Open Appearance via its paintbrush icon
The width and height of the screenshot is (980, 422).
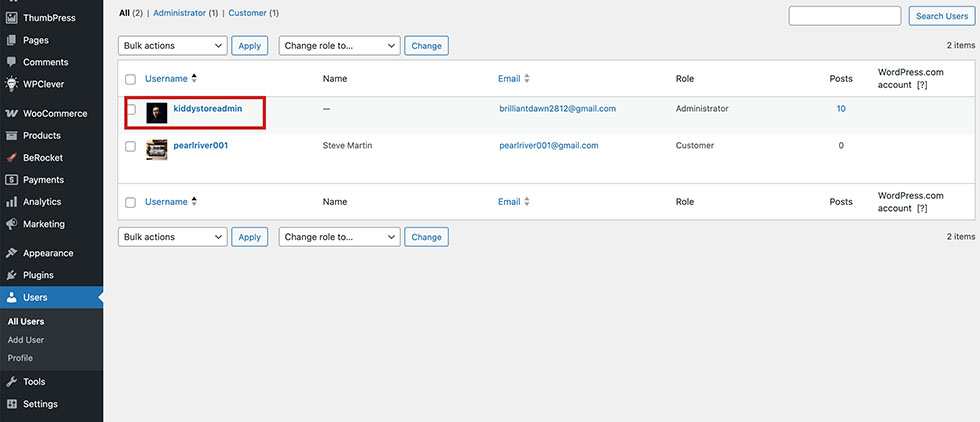coord(12,254)
